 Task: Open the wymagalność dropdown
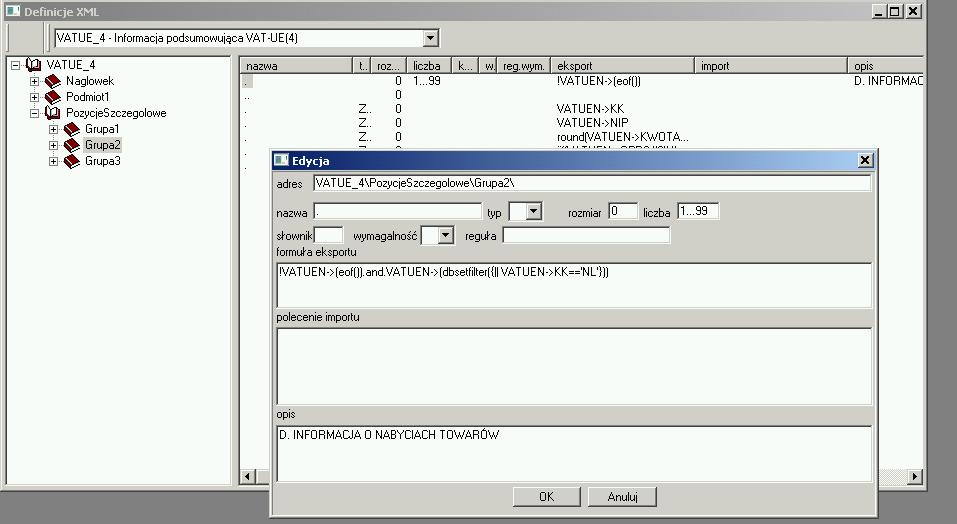coord(445,235)
